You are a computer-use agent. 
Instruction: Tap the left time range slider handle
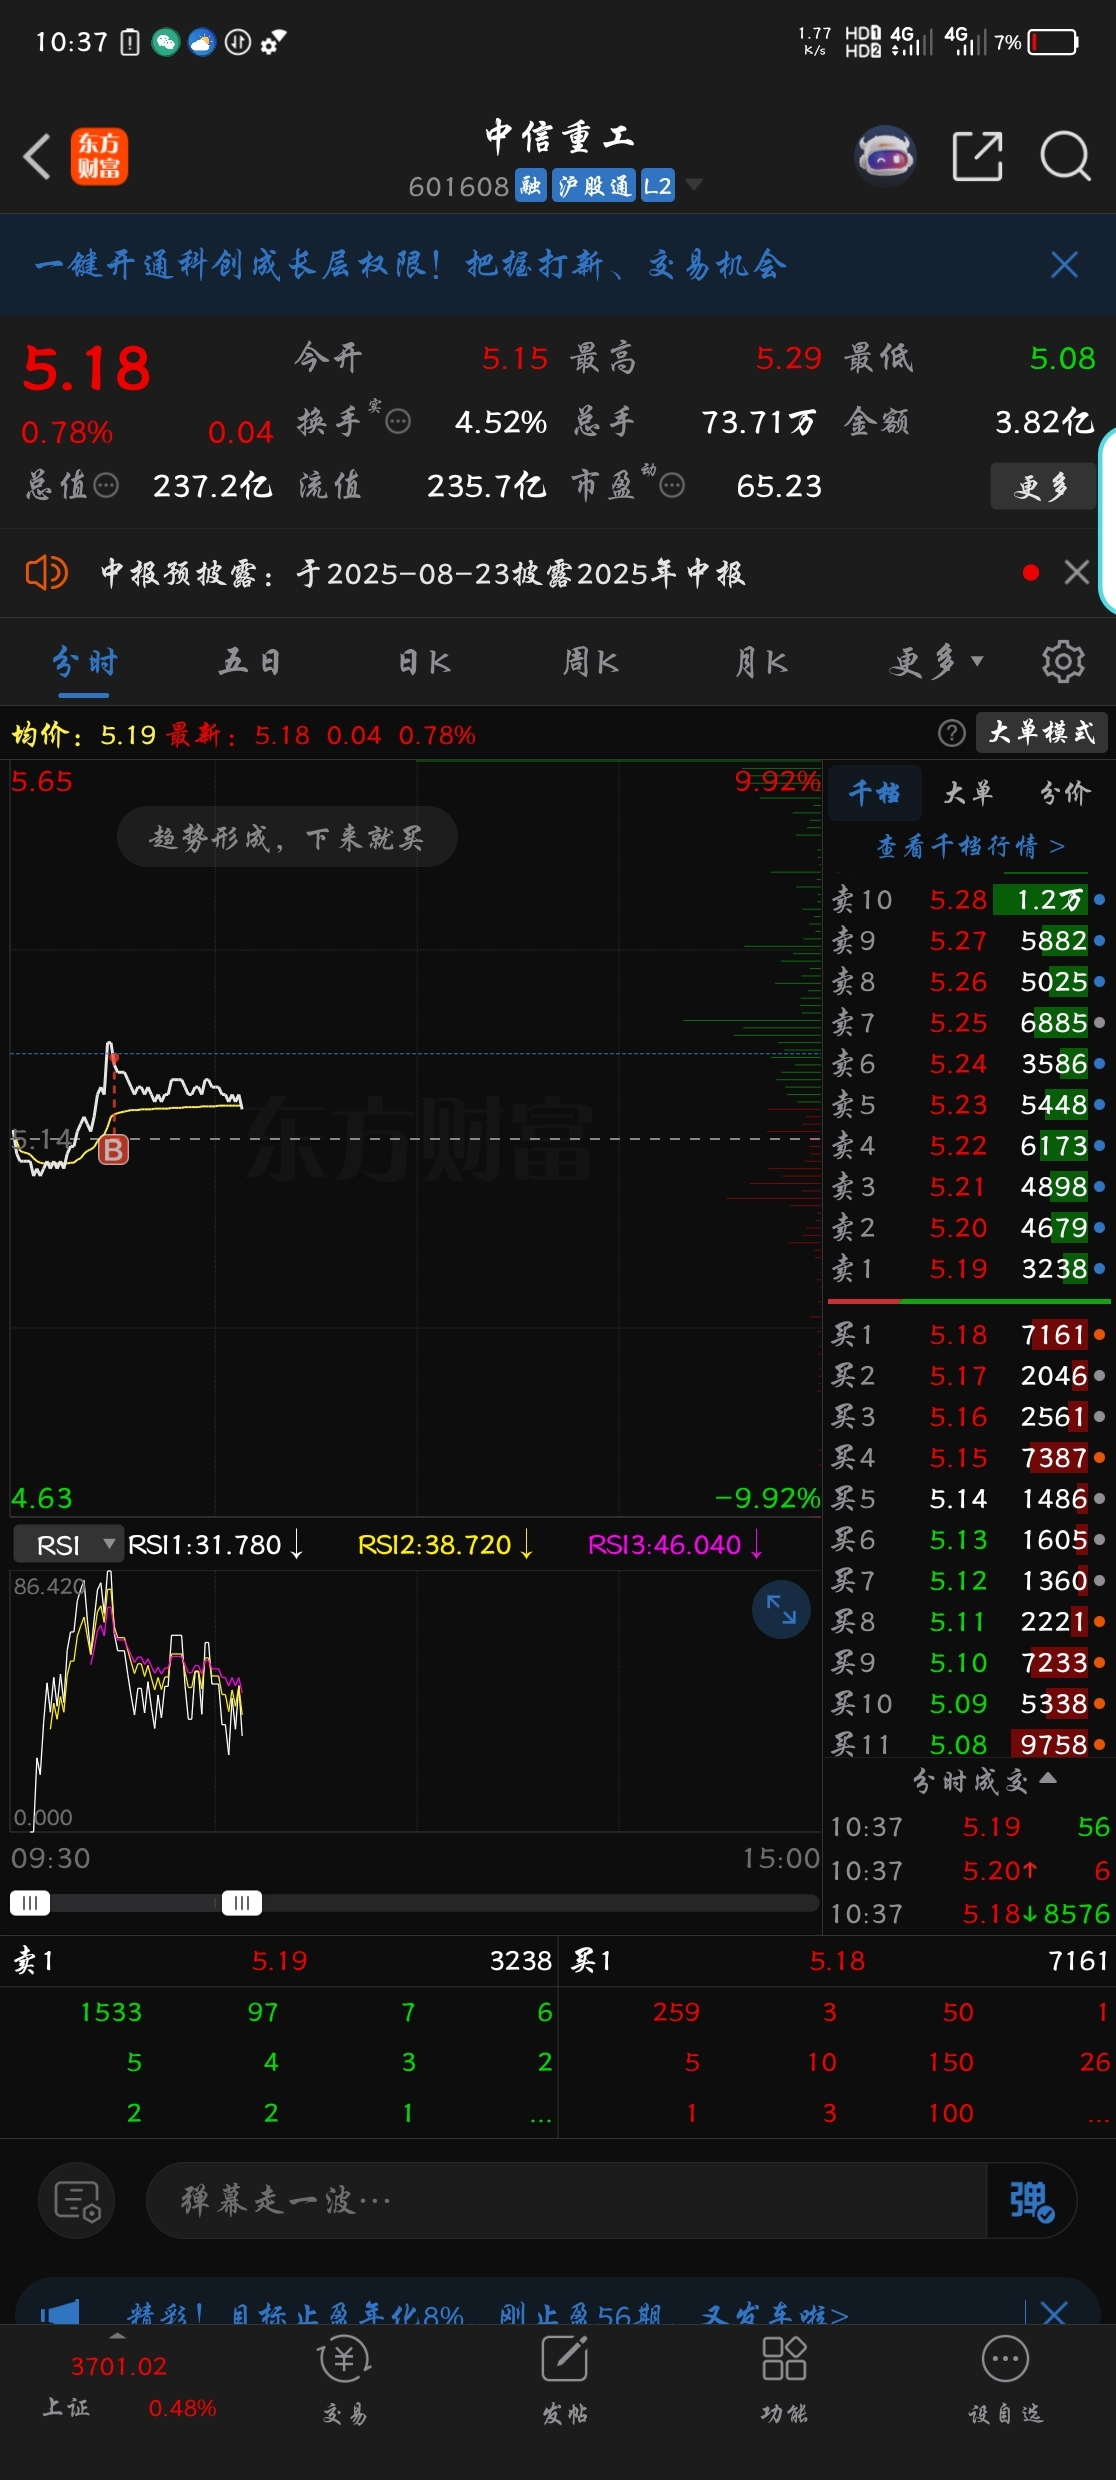30,1902
